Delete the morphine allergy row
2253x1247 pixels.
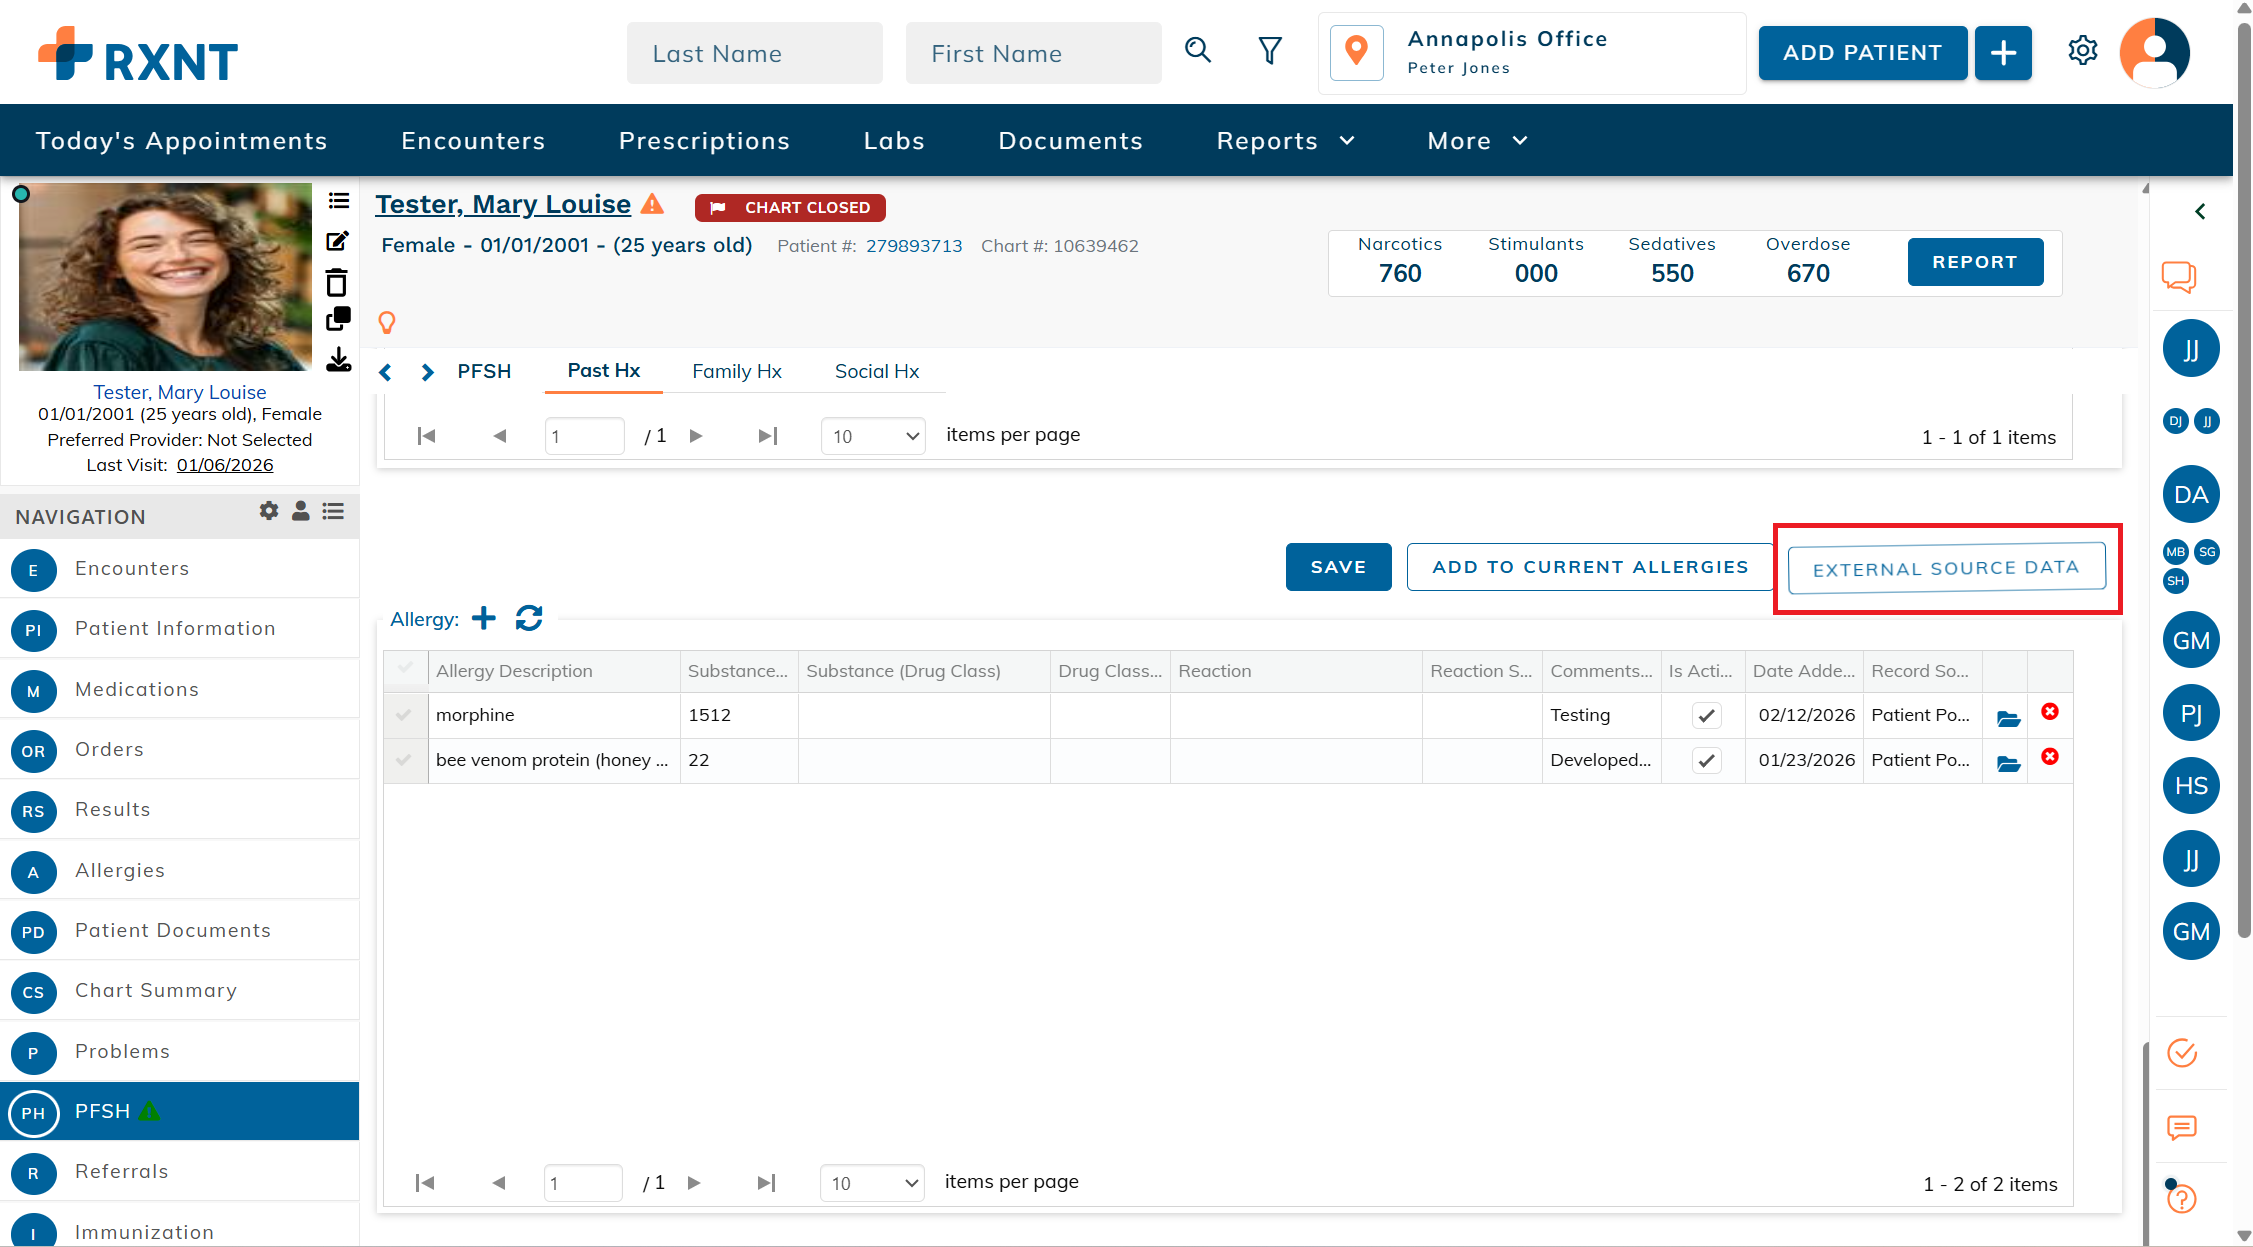(2049, 712)
